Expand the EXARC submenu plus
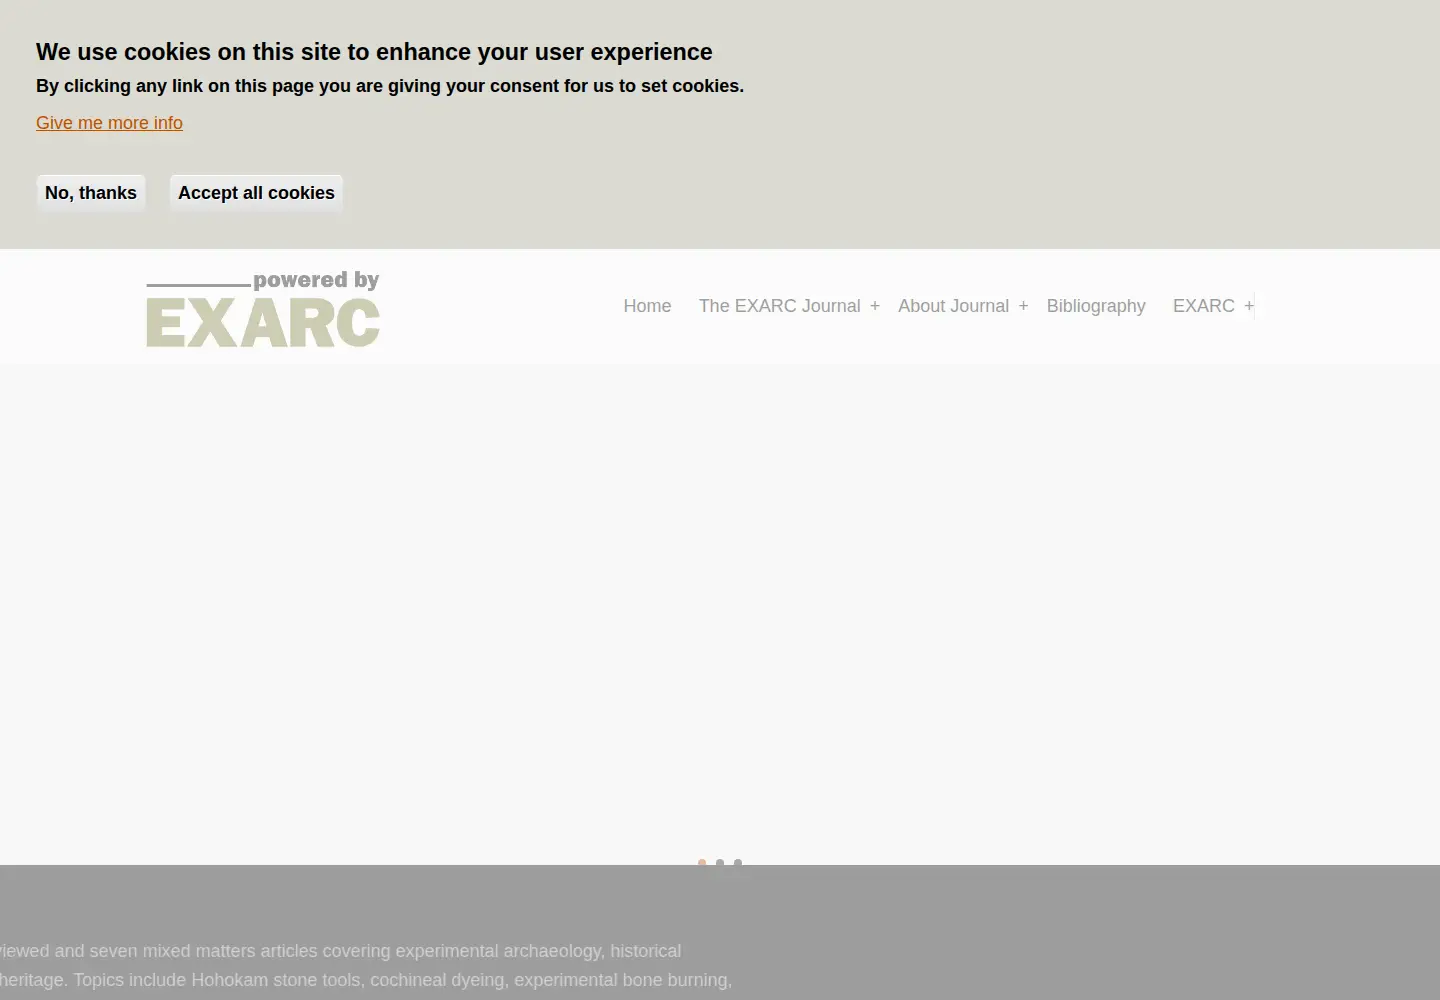This screenshot has height=1000, width=1440. pos(1249,306)
